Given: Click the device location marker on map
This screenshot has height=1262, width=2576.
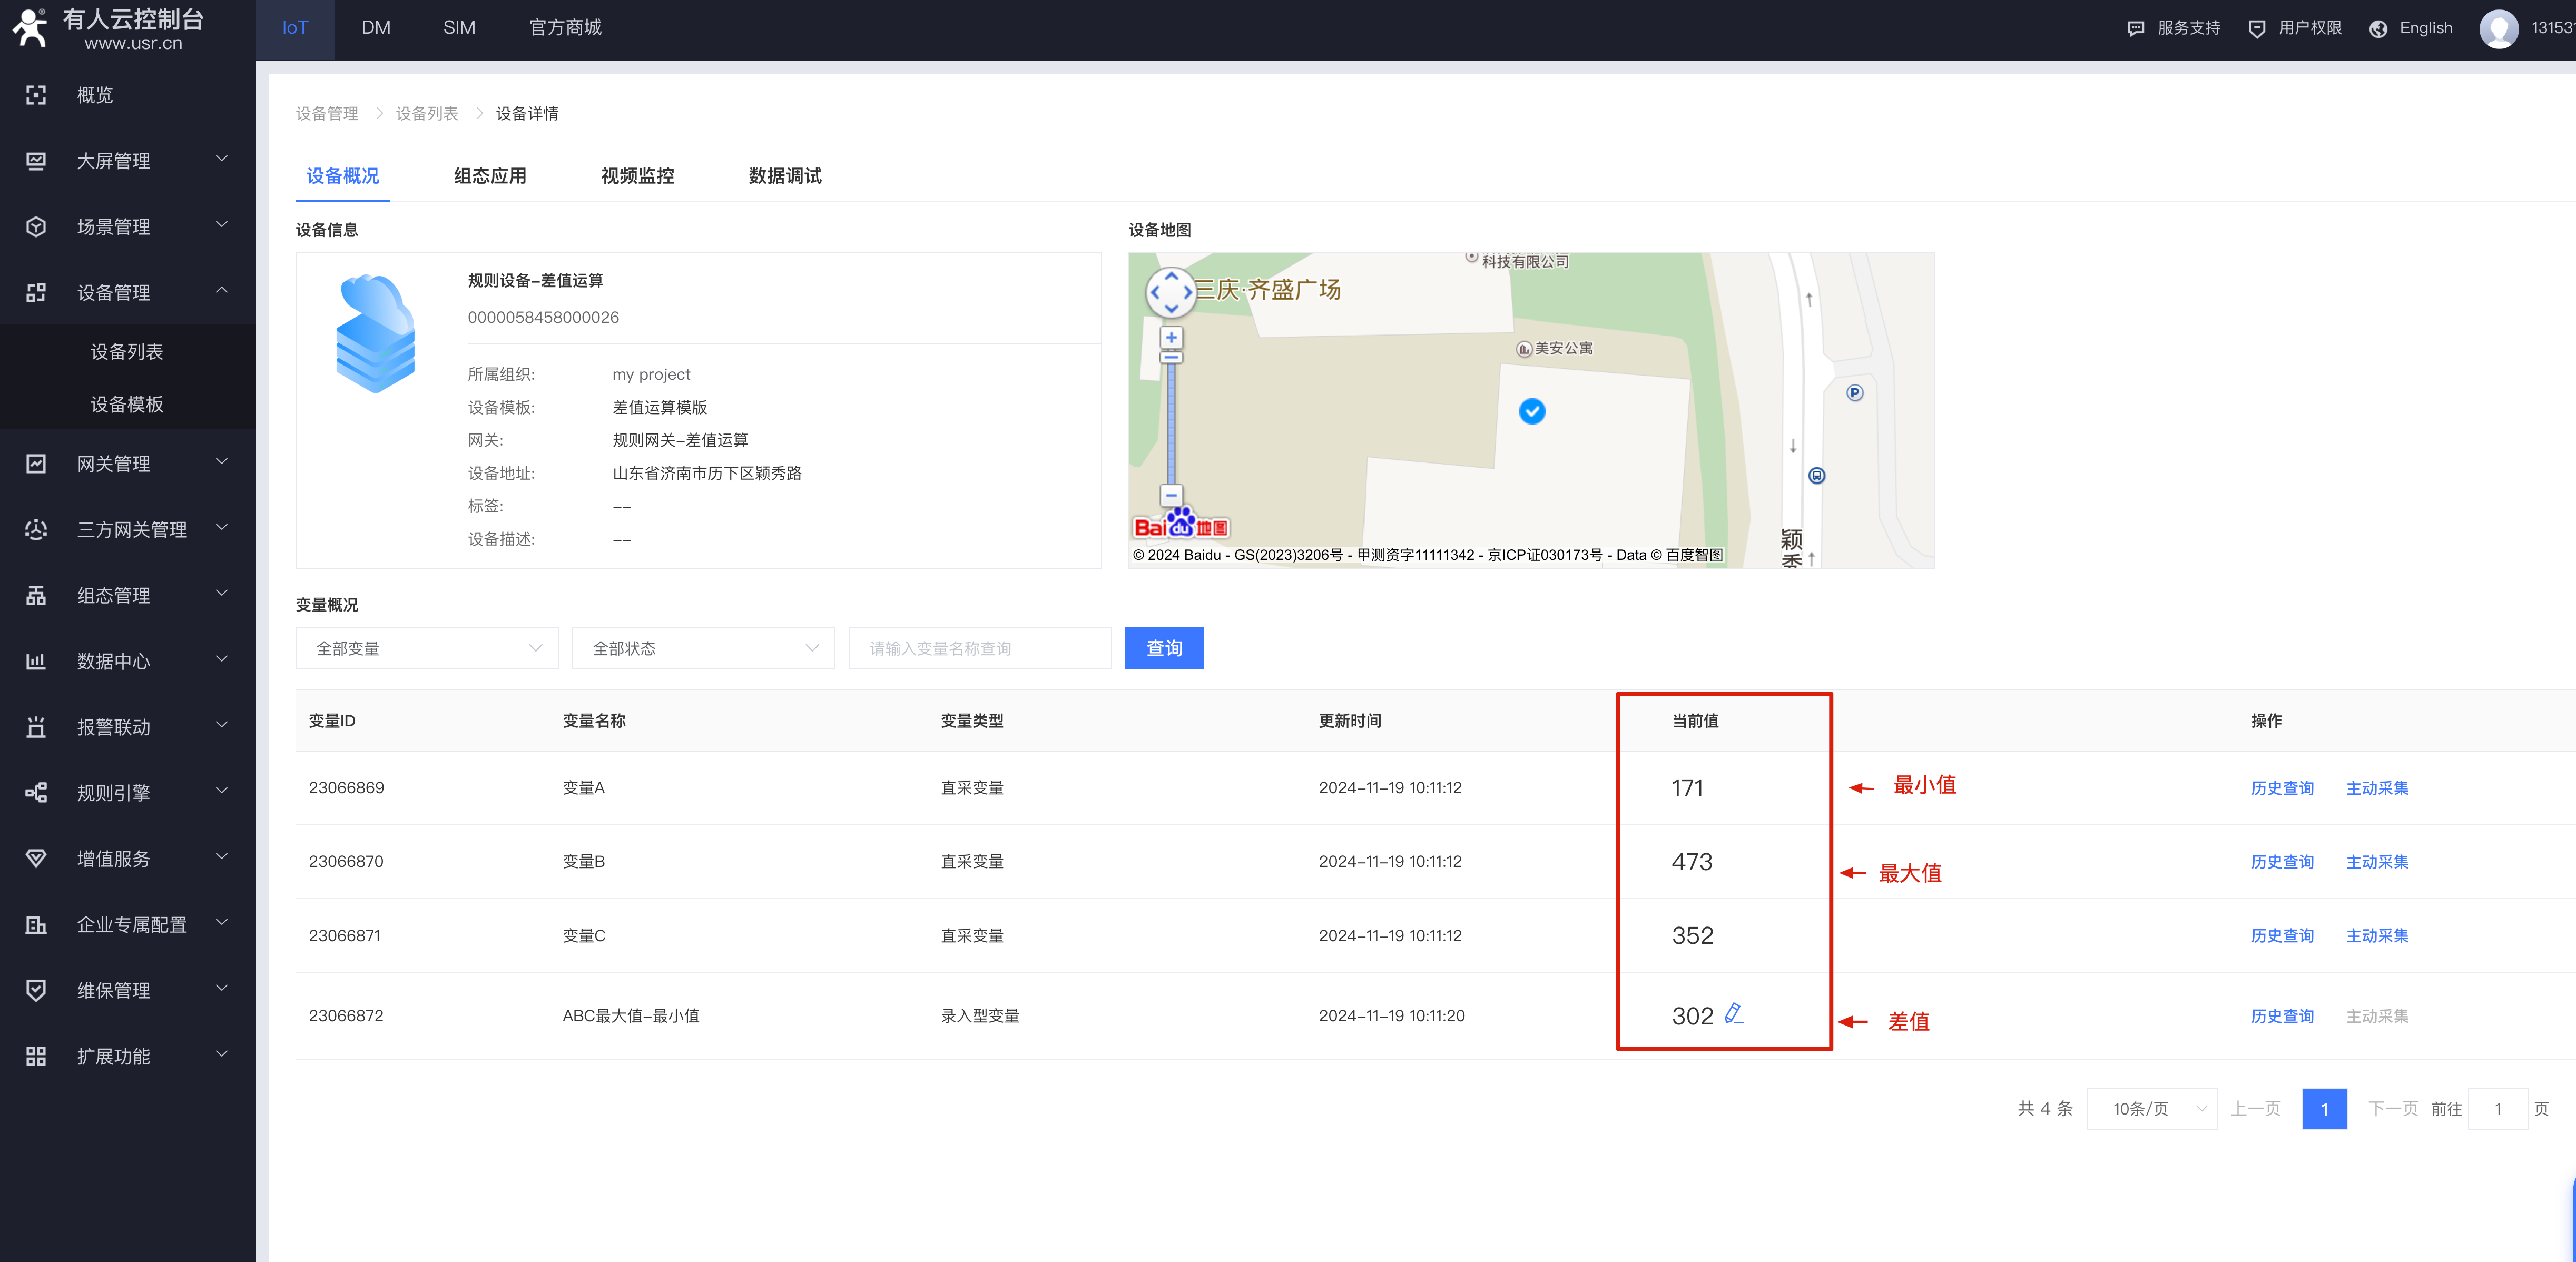Looking at the screenshot, I should point(1532,411).
